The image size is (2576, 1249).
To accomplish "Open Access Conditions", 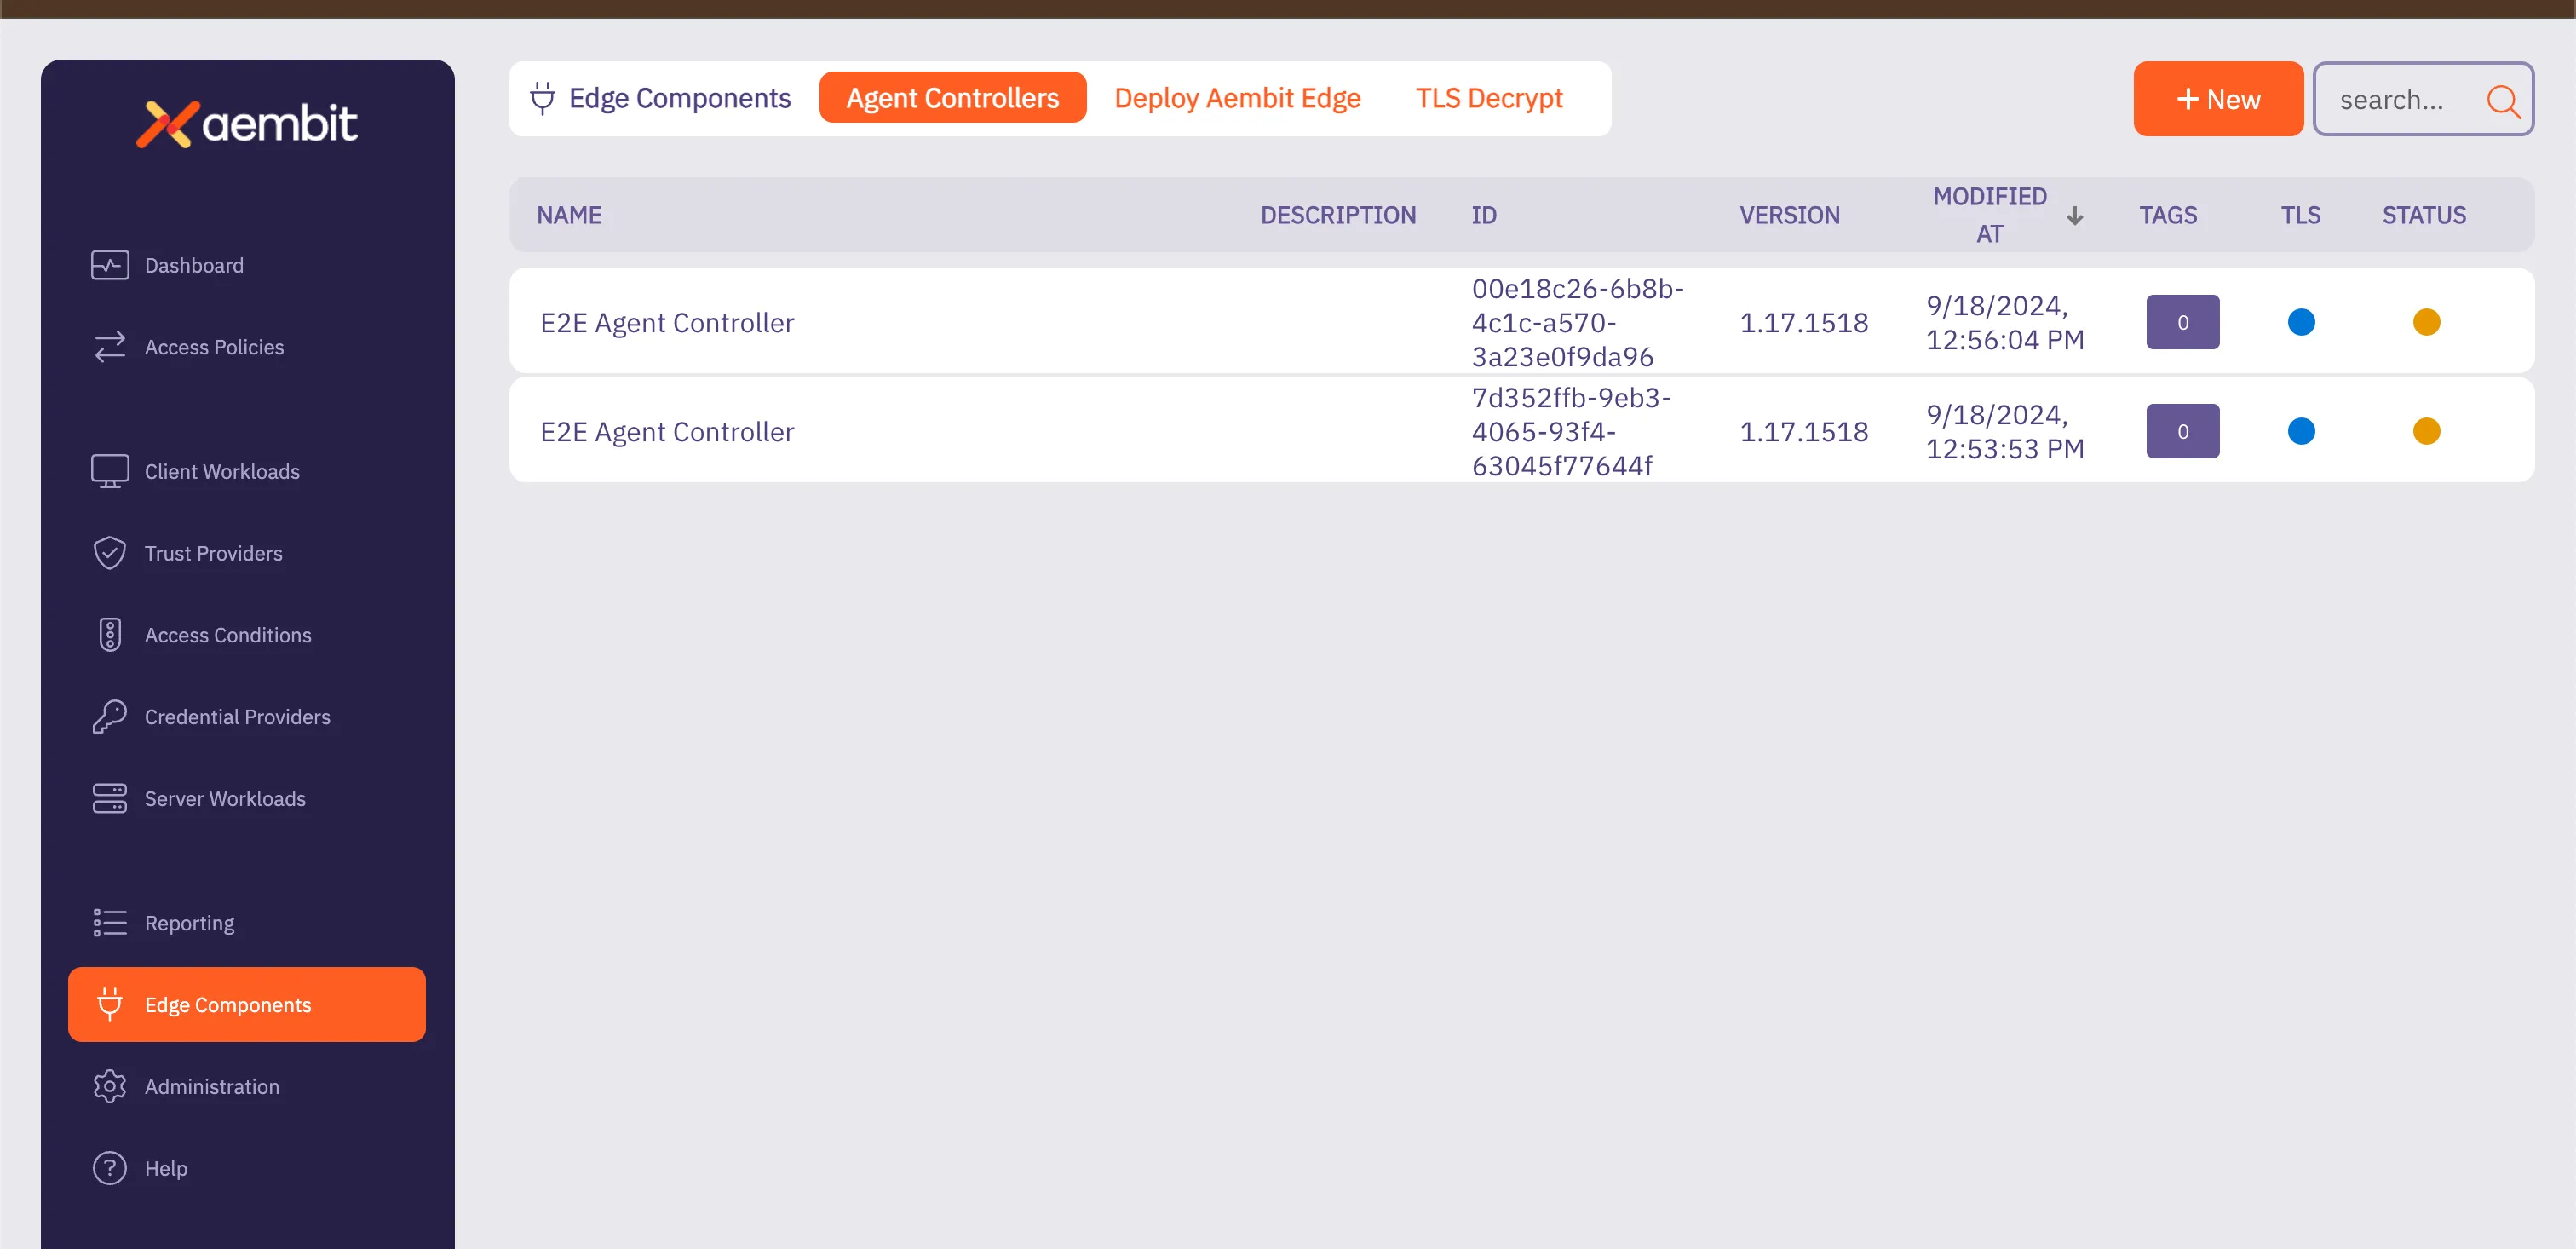I will tap(227, 634).
